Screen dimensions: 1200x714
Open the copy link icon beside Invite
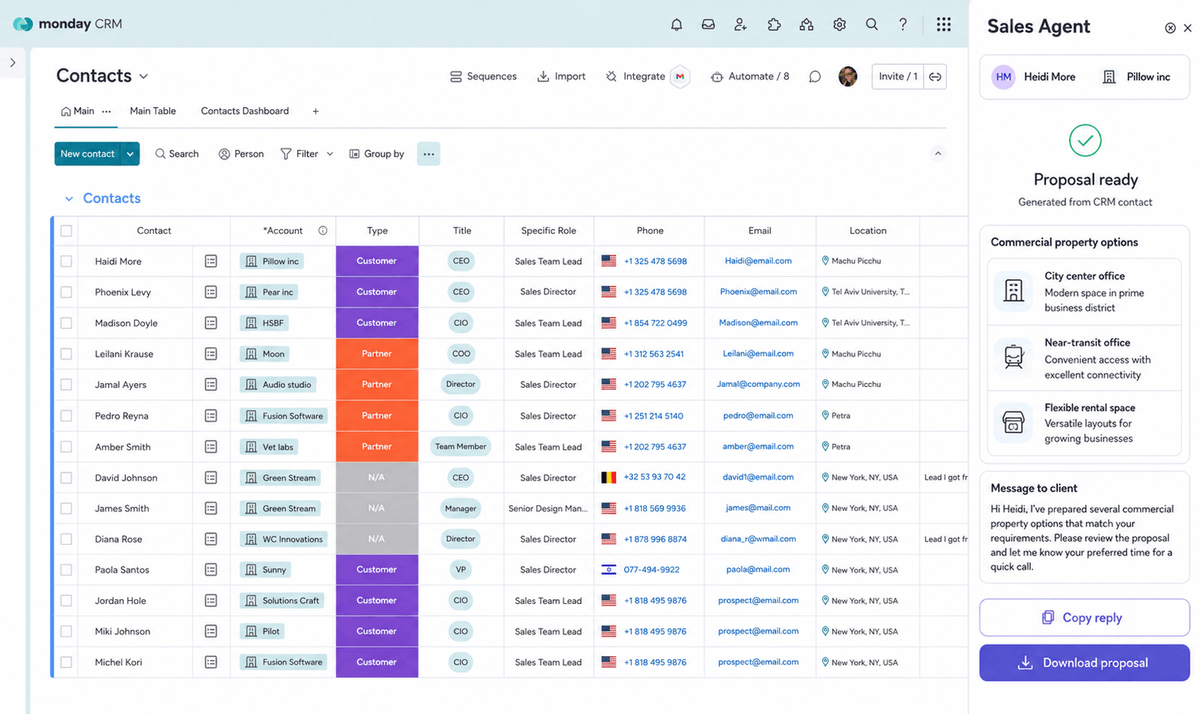pyautogui.click(x=935, y=76)
